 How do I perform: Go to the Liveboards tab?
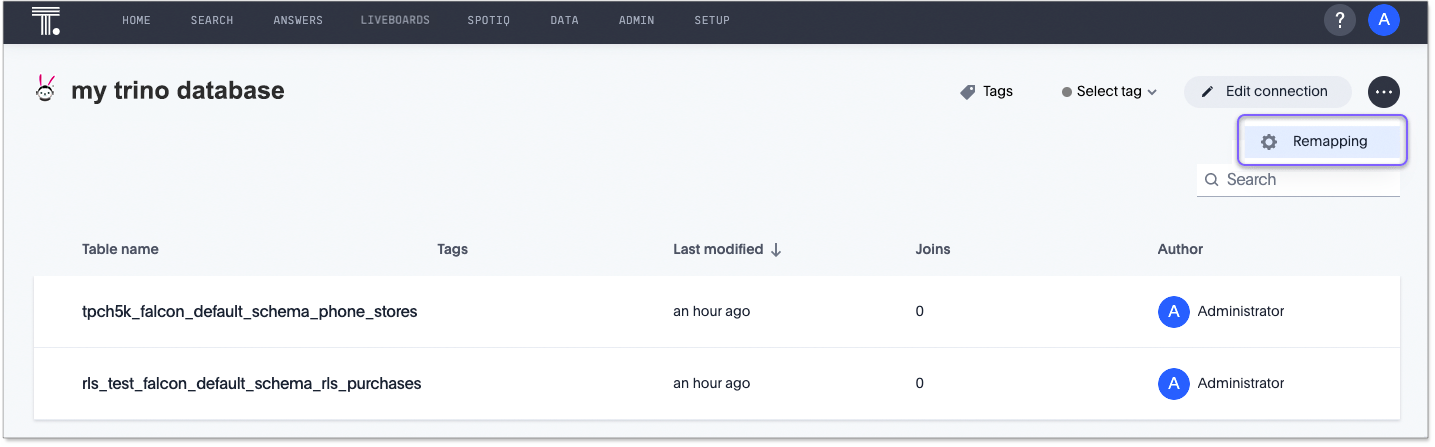point(395,21)
